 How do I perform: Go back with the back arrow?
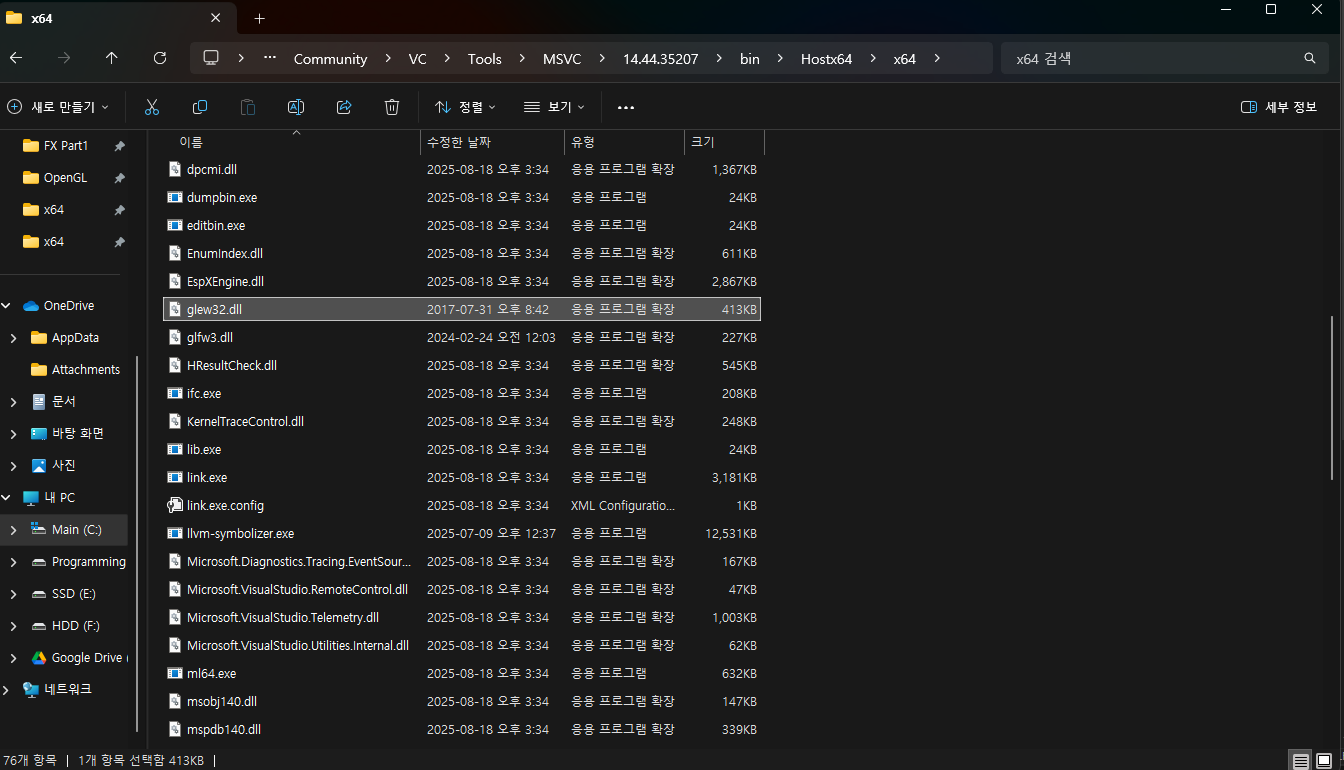[x=16, y=58]
